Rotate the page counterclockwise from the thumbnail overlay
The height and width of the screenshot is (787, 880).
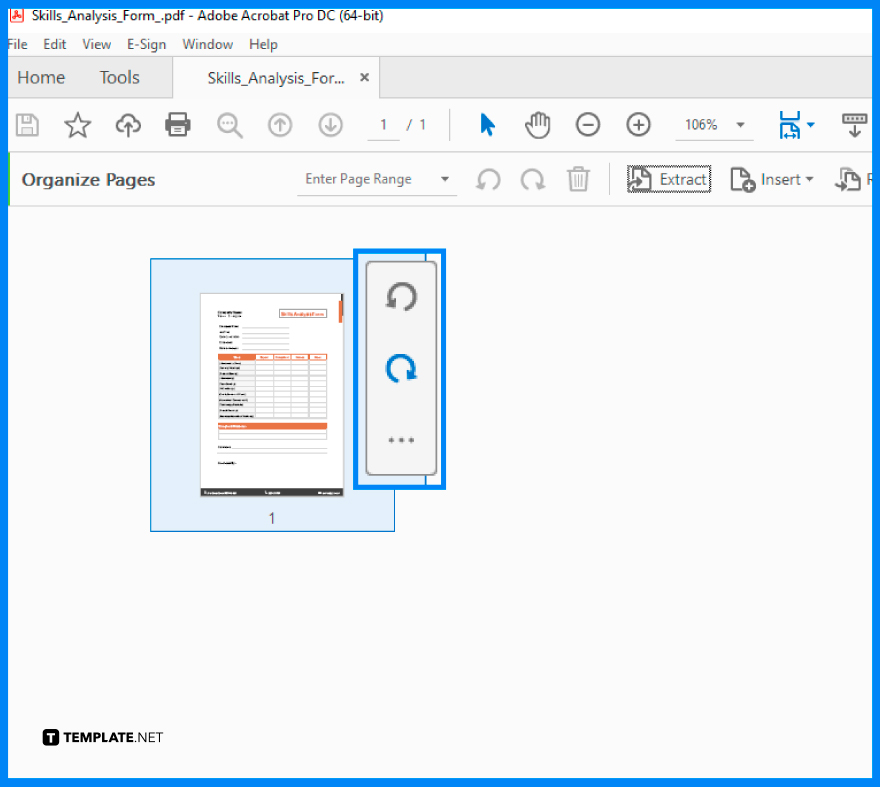[x=400, y=296]
